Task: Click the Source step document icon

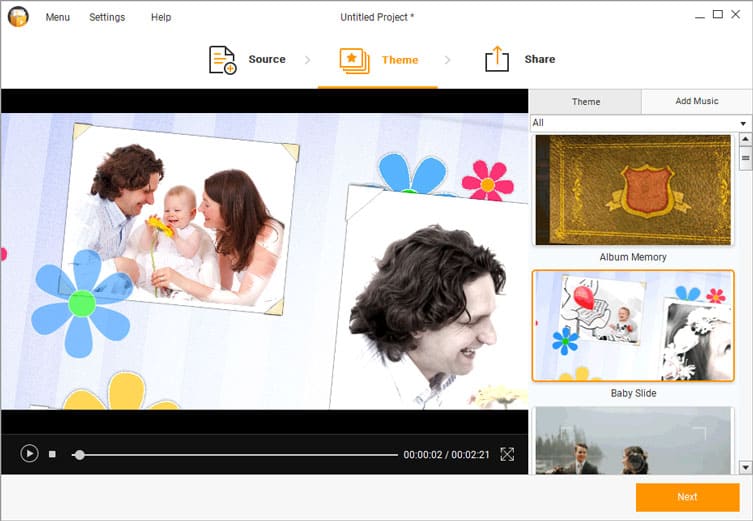Action: coord(222,60)
